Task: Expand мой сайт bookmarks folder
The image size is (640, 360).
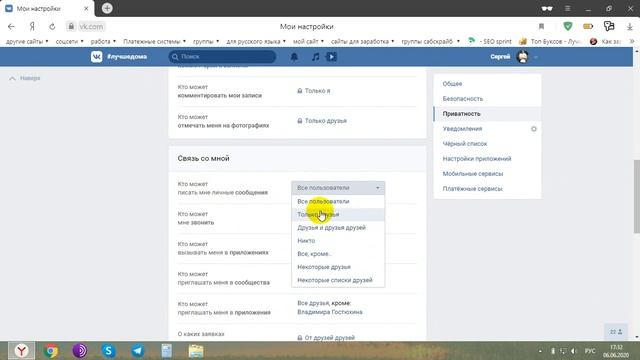Action: click(308, 41)
